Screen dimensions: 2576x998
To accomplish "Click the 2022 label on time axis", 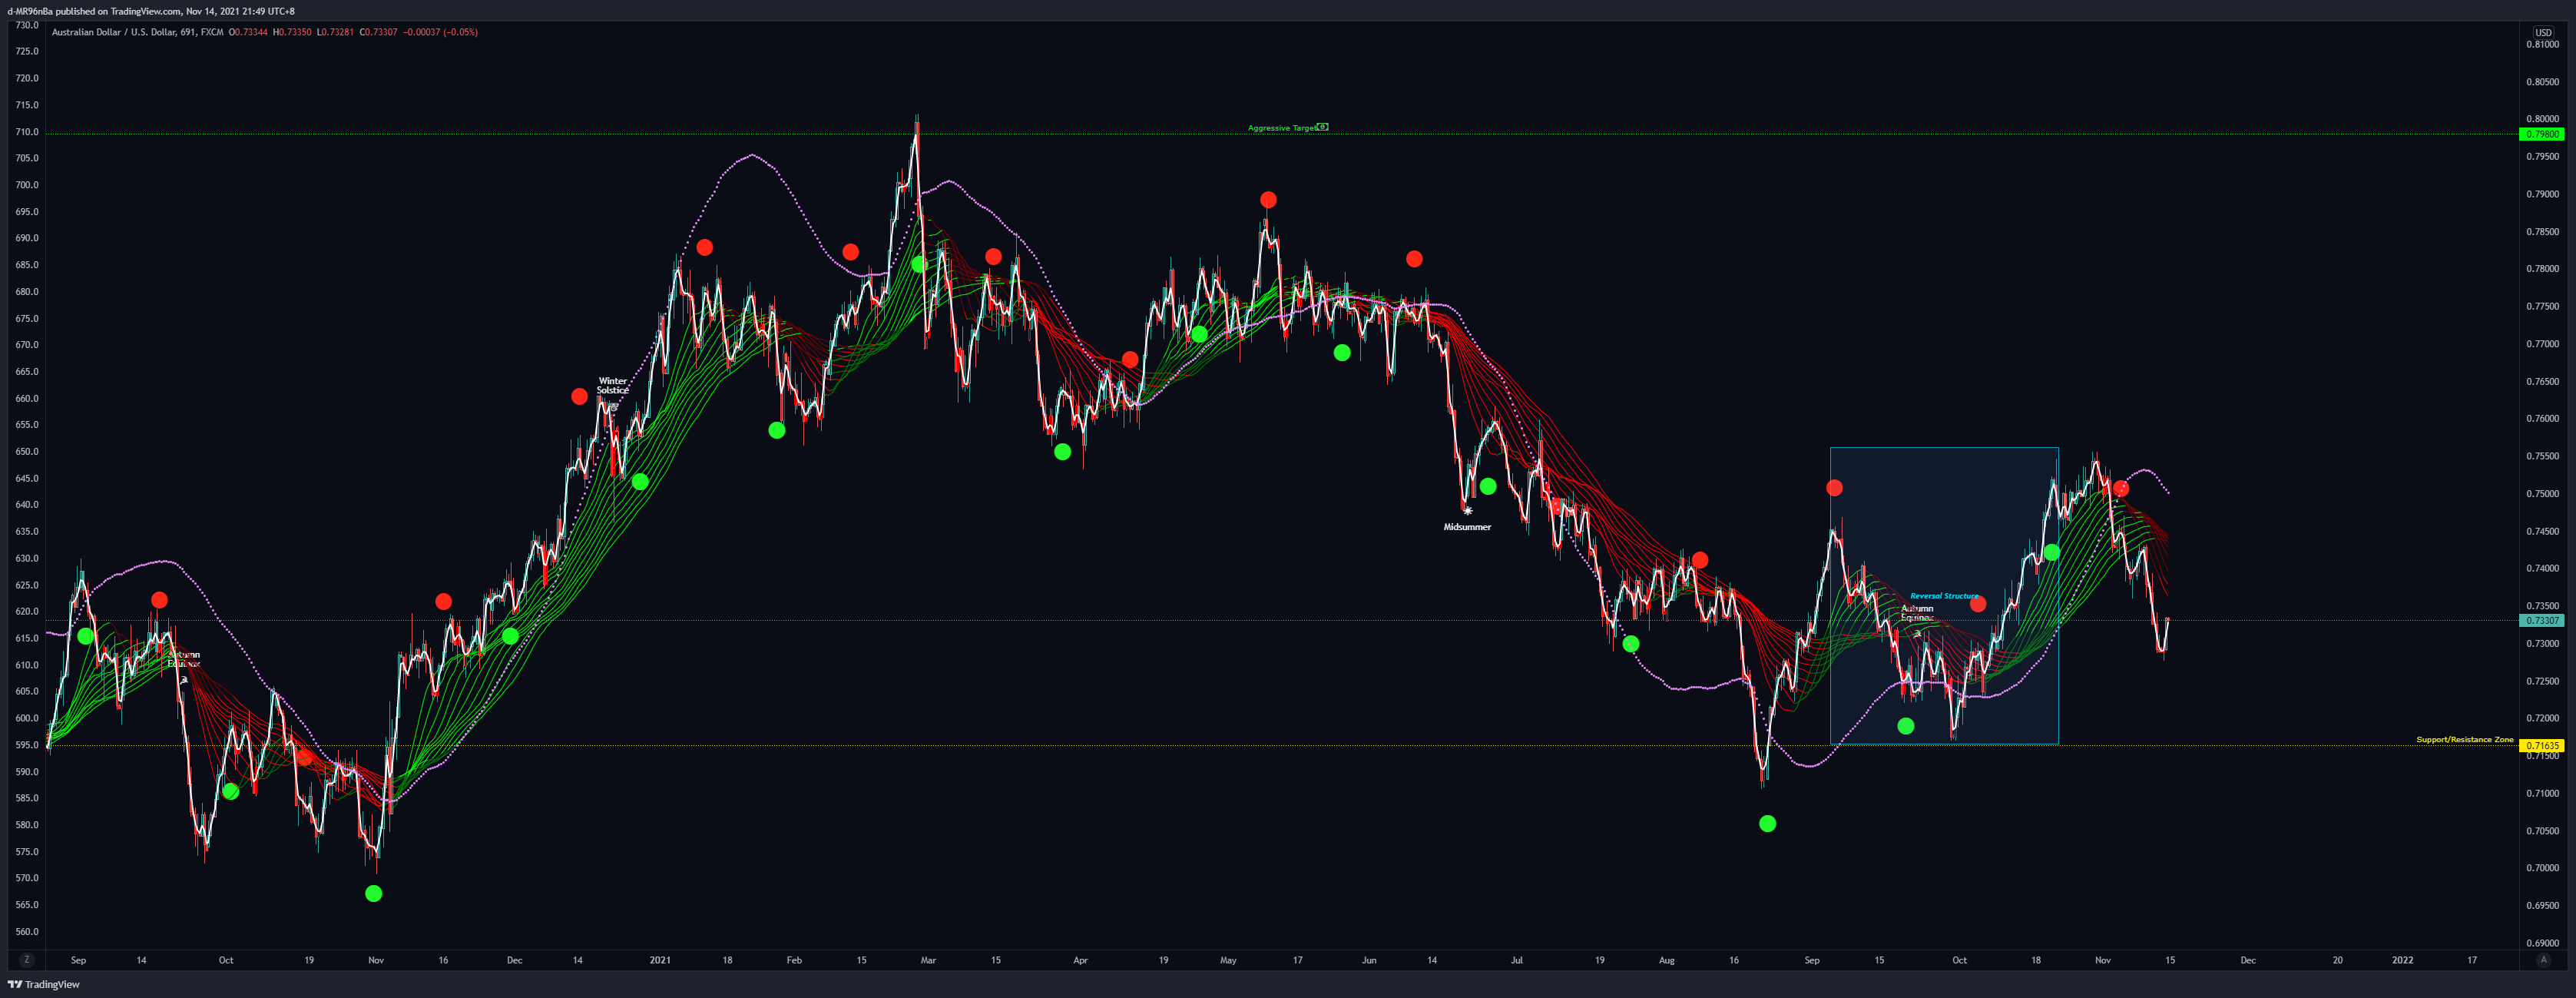I will (x=2402, y=960).
